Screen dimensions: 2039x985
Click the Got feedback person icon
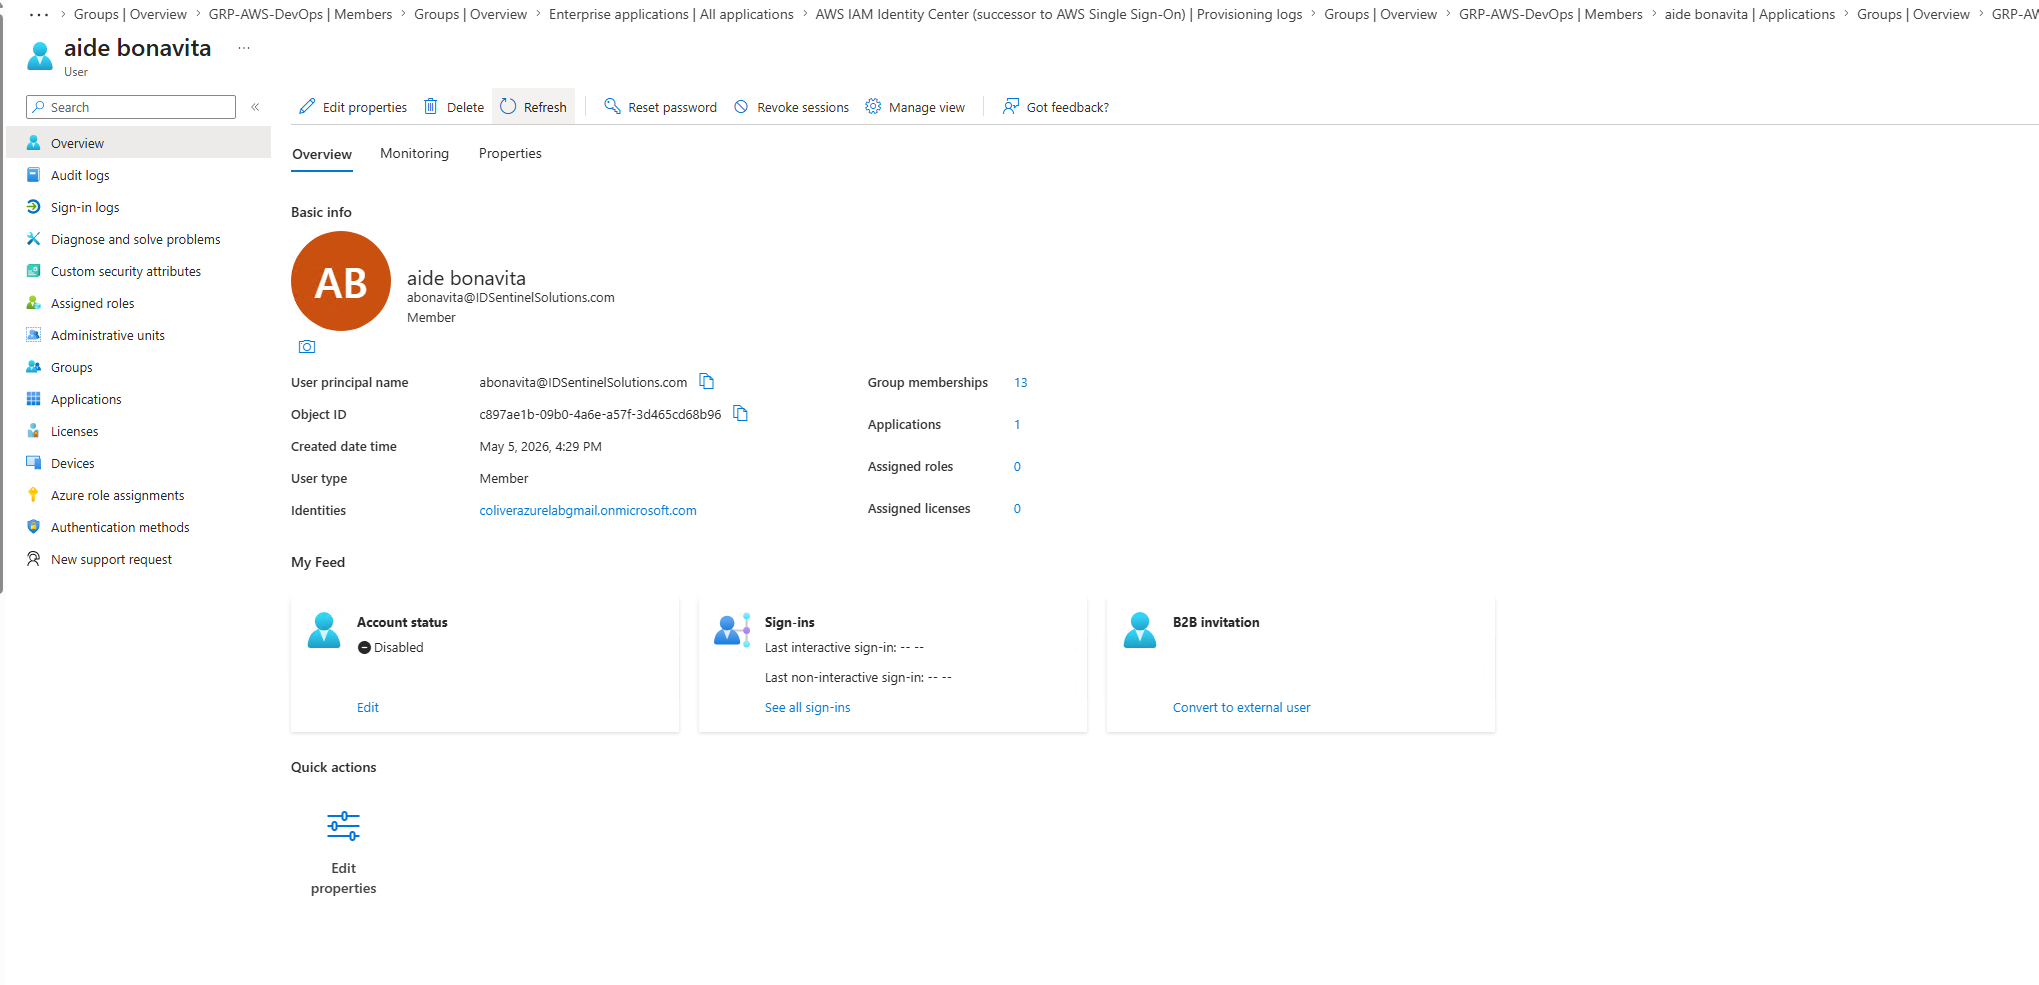[x=1011, y=106]
